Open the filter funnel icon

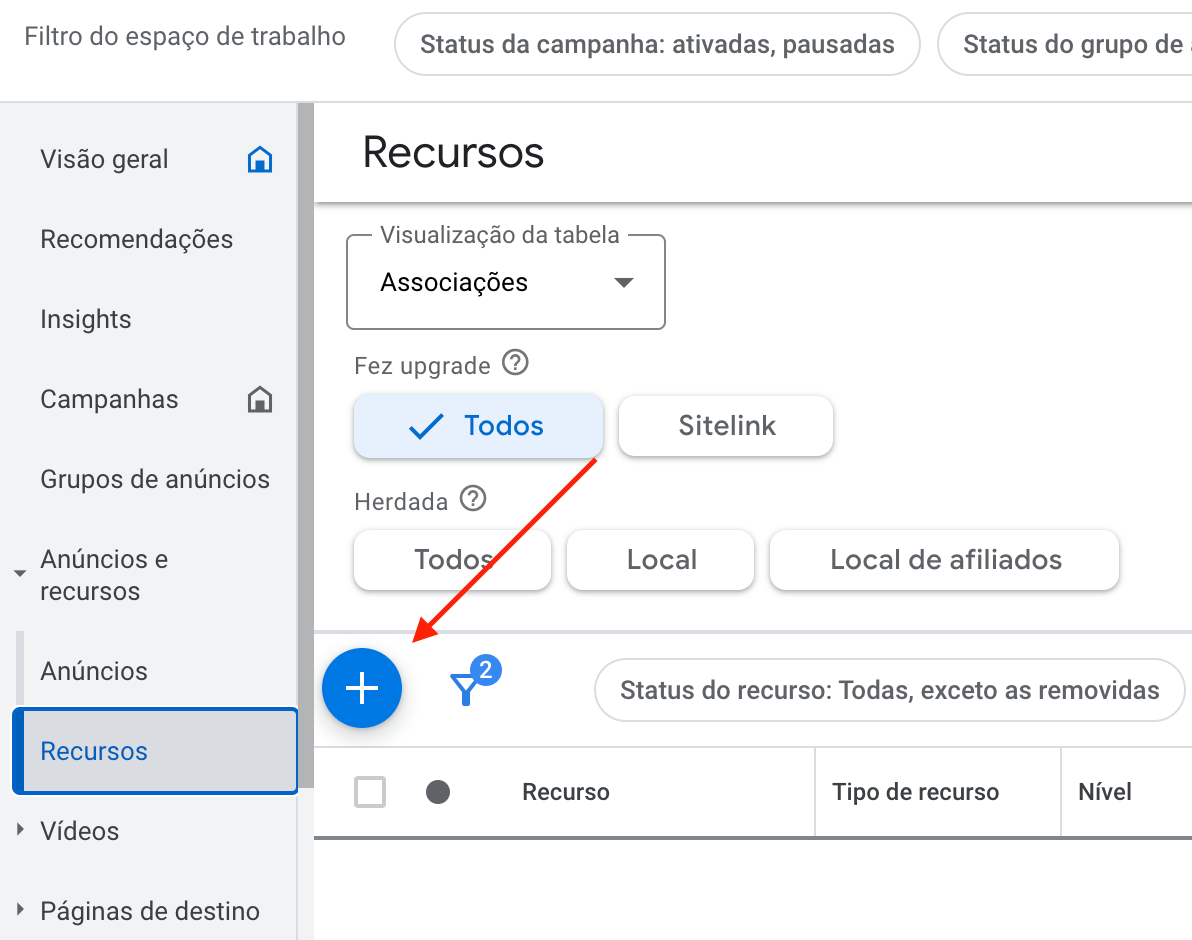pos(466,688)
